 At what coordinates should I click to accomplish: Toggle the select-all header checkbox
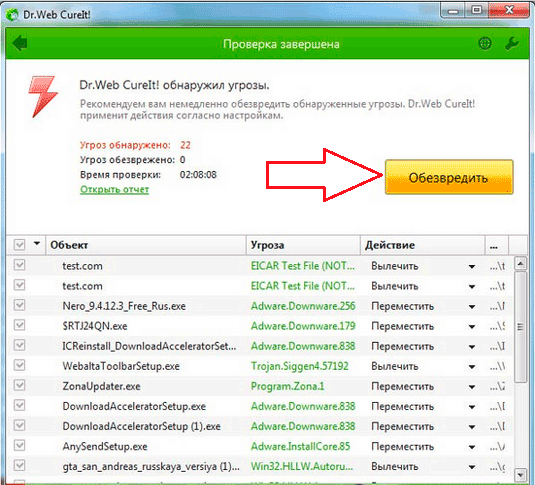coord(19,244)
